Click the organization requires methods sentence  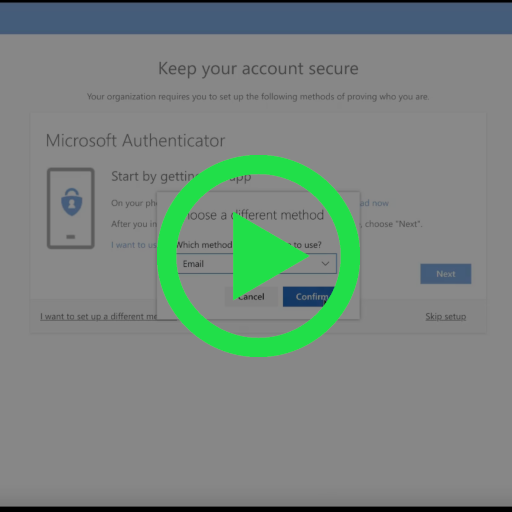pyautogui.click(x=258, y=97)
